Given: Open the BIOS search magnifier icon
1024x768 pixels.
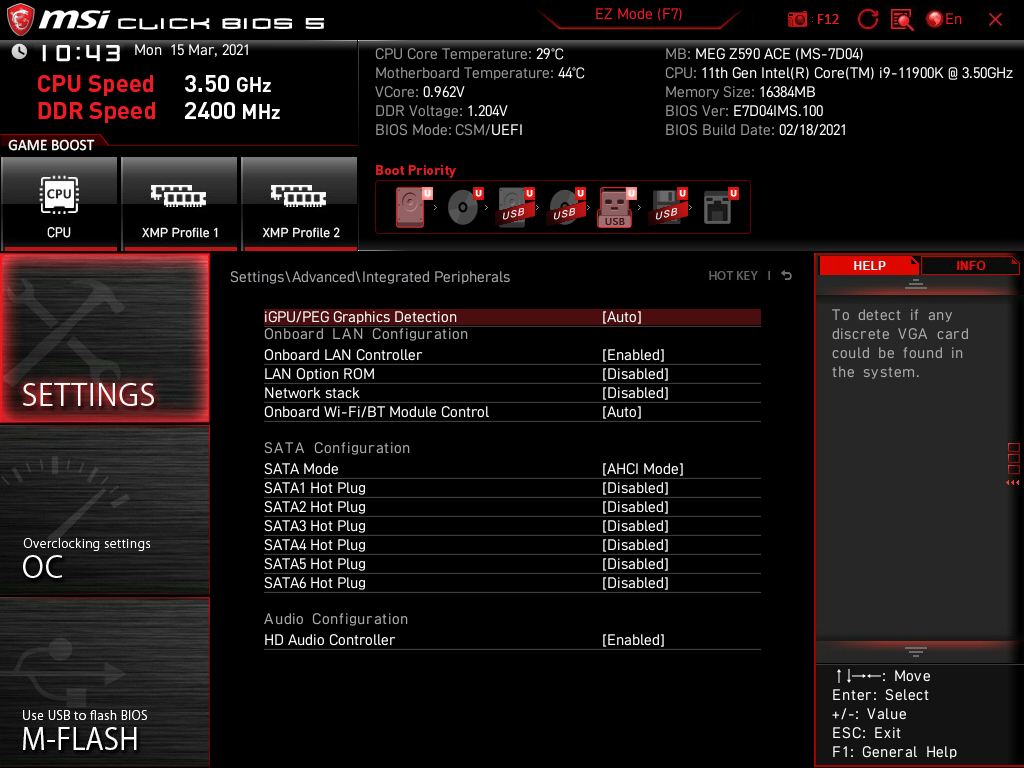Looking at the screenshot, I should (x=902, y=19).
